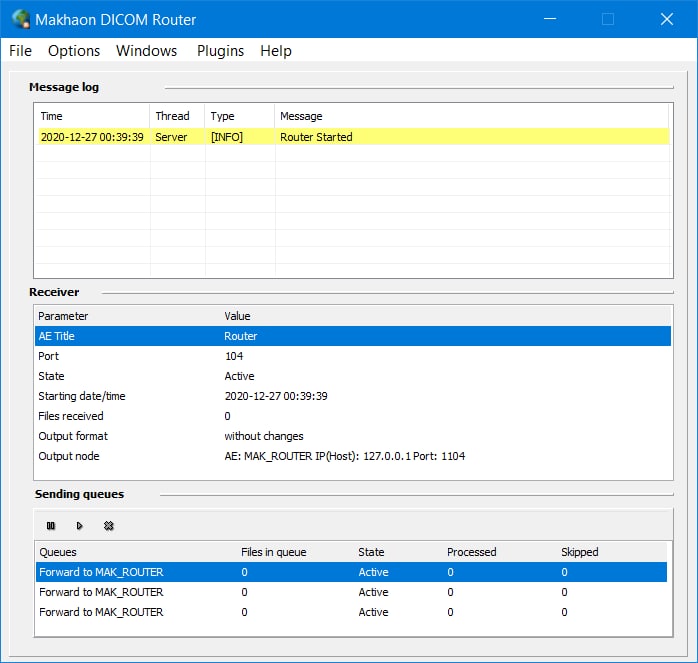Image resolution: width=698 pixels, height=663 pixels.
Task: Click the log timestamp '2020-12-27 00:39:39' in Message log
Action: point(92,137)
